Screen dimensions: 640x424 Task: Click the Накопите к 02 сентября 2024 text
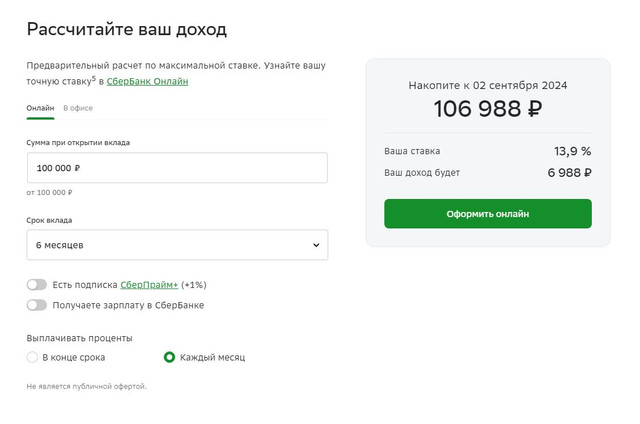(488, 85)
